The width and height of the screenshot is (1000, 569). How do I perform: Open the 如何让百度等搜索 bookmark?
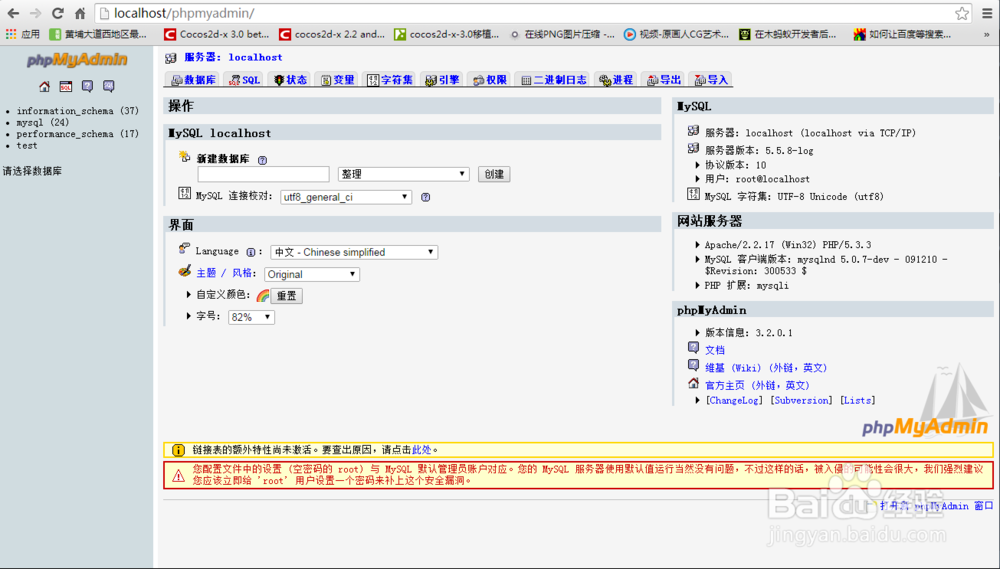pos(903,34)
